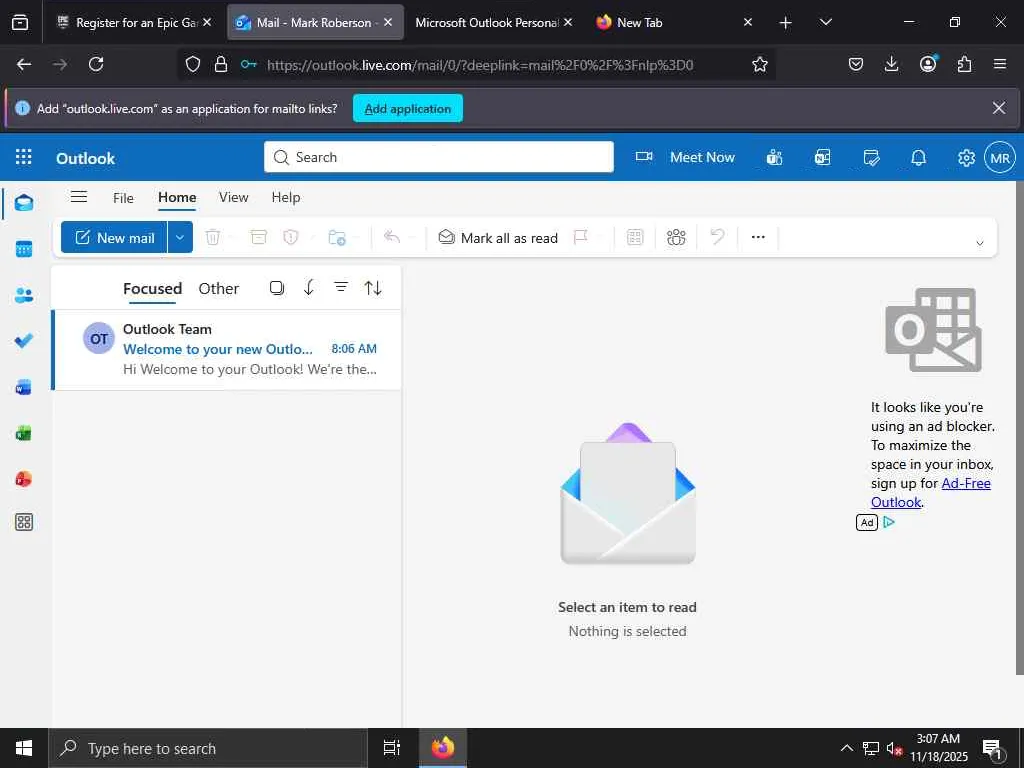Switch to Register for Epic Games tab
Screen dimensions: 1024x768
click(x=135, y=22)
